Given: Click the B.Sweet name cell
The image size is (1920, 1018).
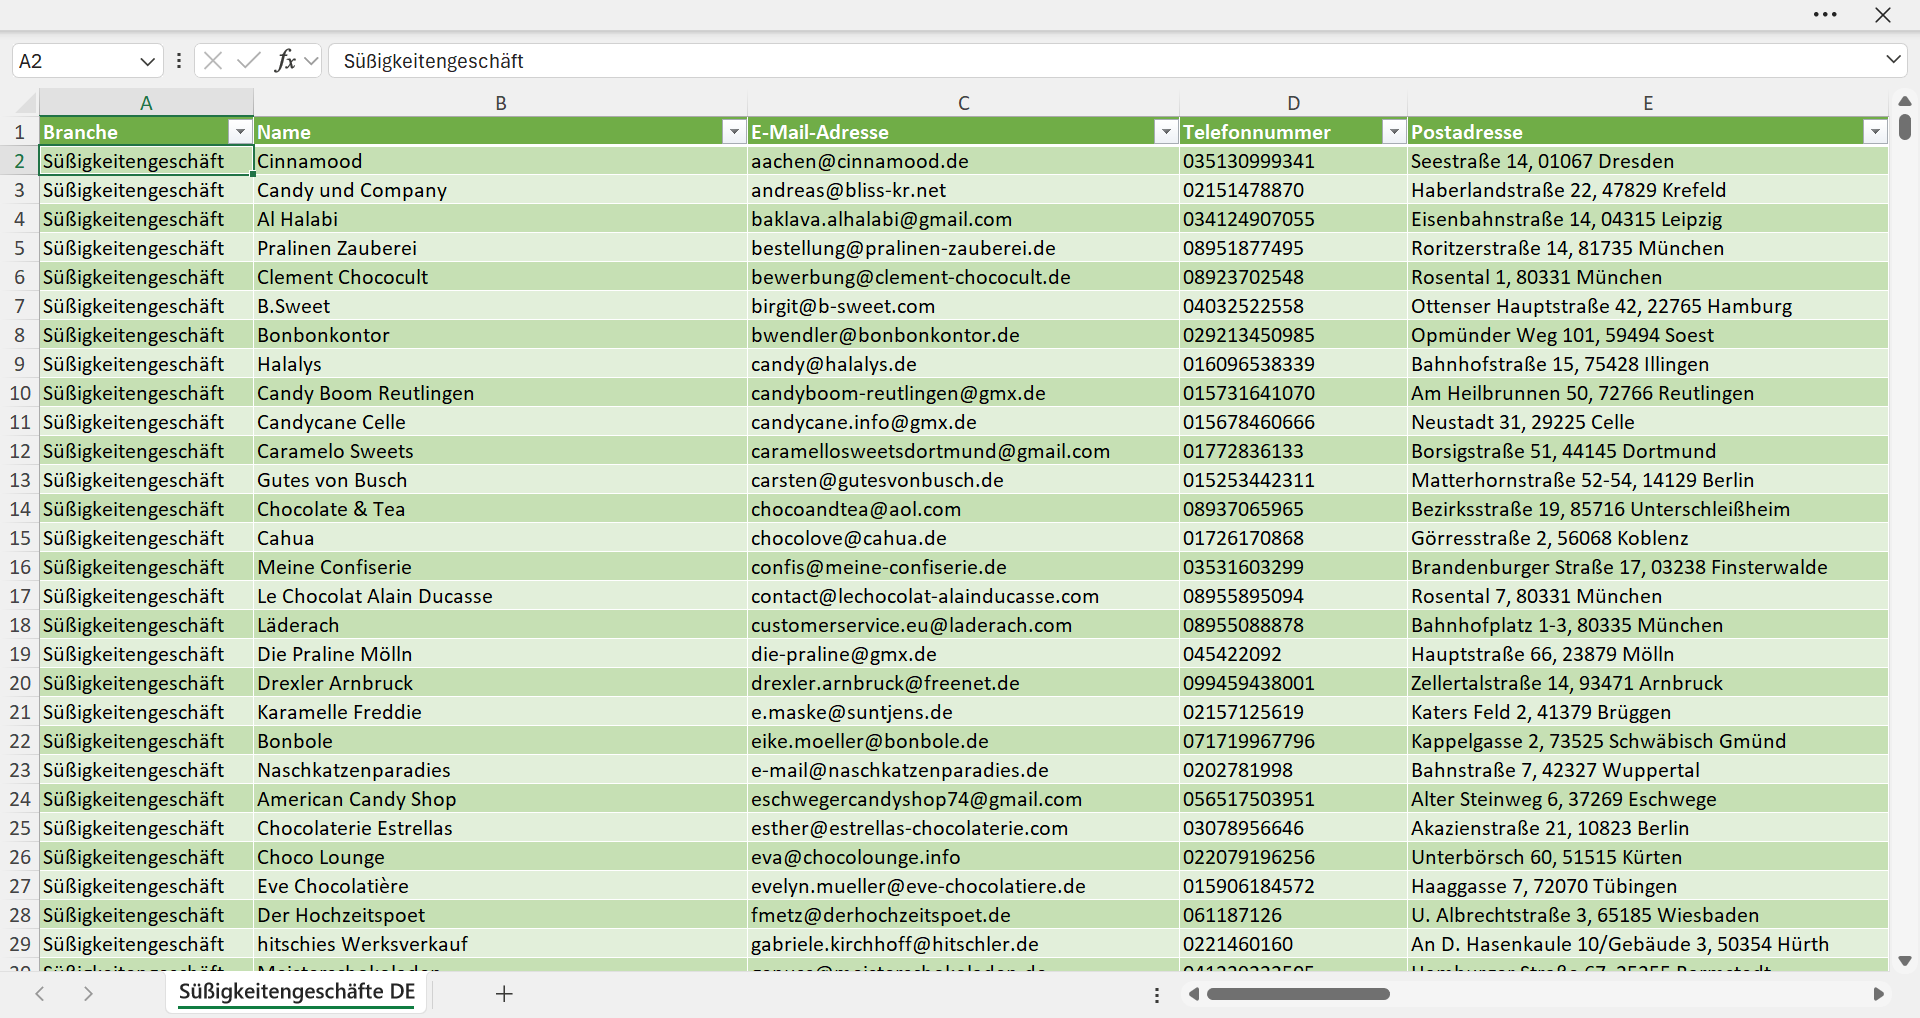Looking at the screenshot, I should tap(500, 306).
